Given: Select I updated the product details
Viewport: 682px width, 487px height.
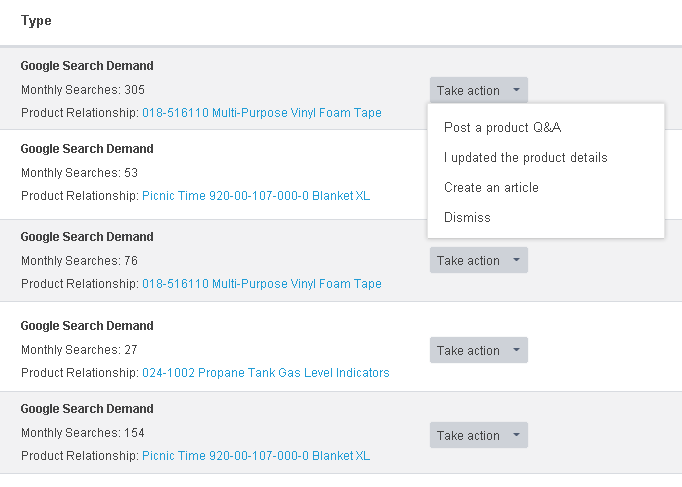Looking at the screenshot, I should pos(525,157).
